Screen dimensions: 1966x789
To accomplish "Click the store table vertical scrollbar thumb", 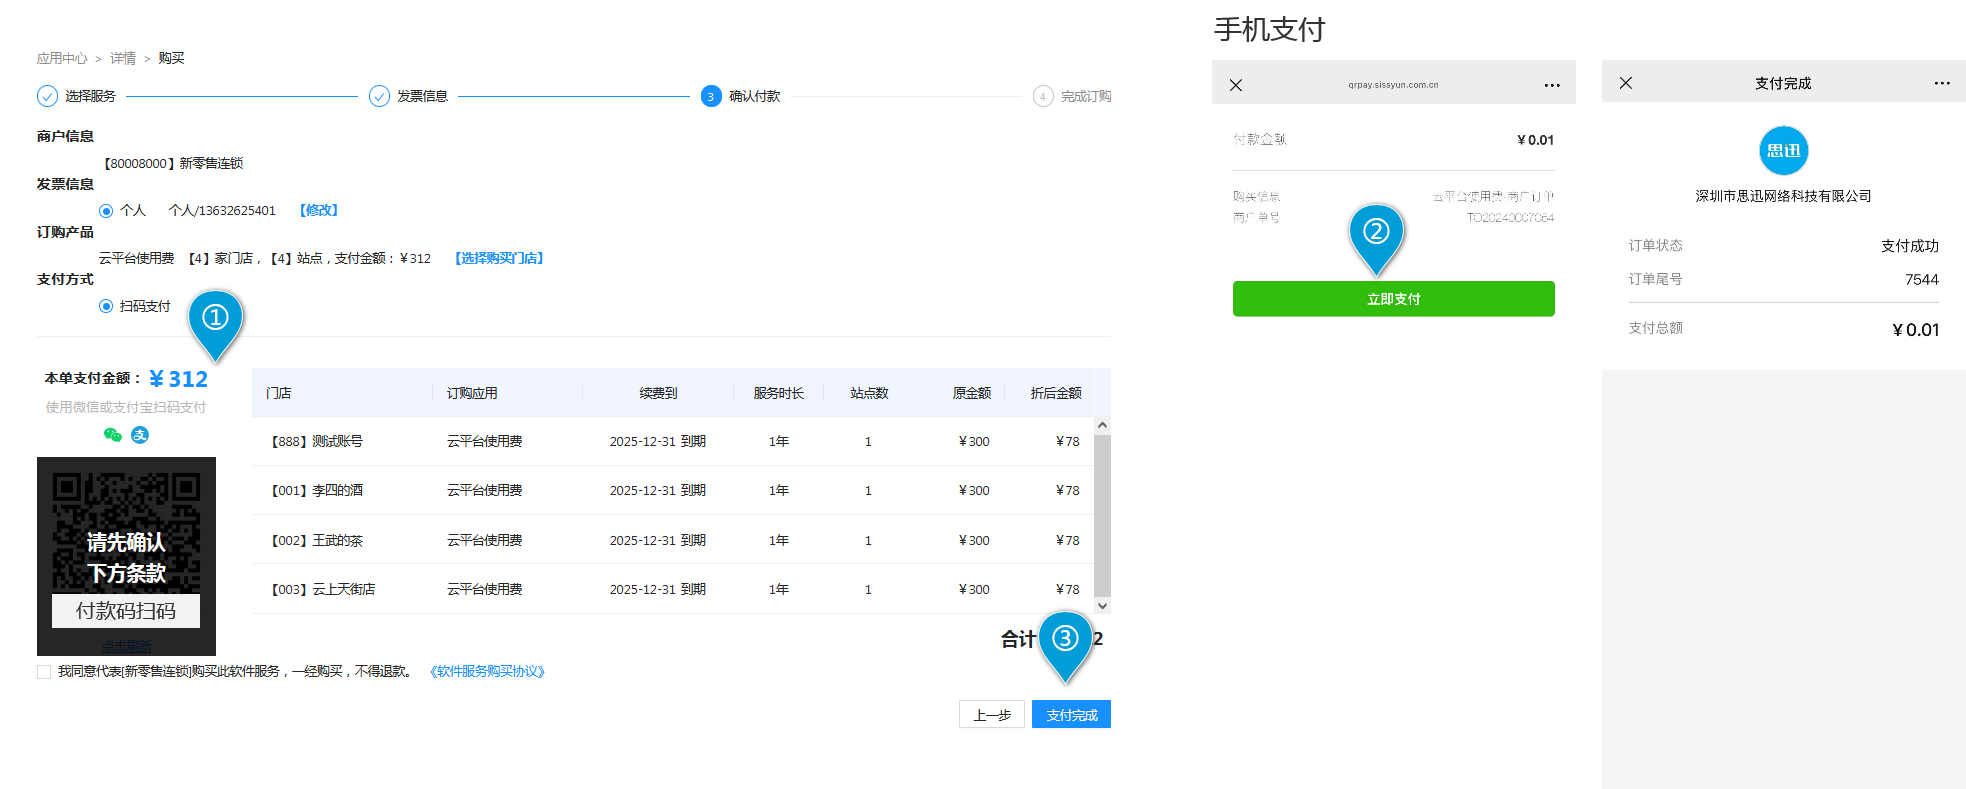I will (1102, 515).
